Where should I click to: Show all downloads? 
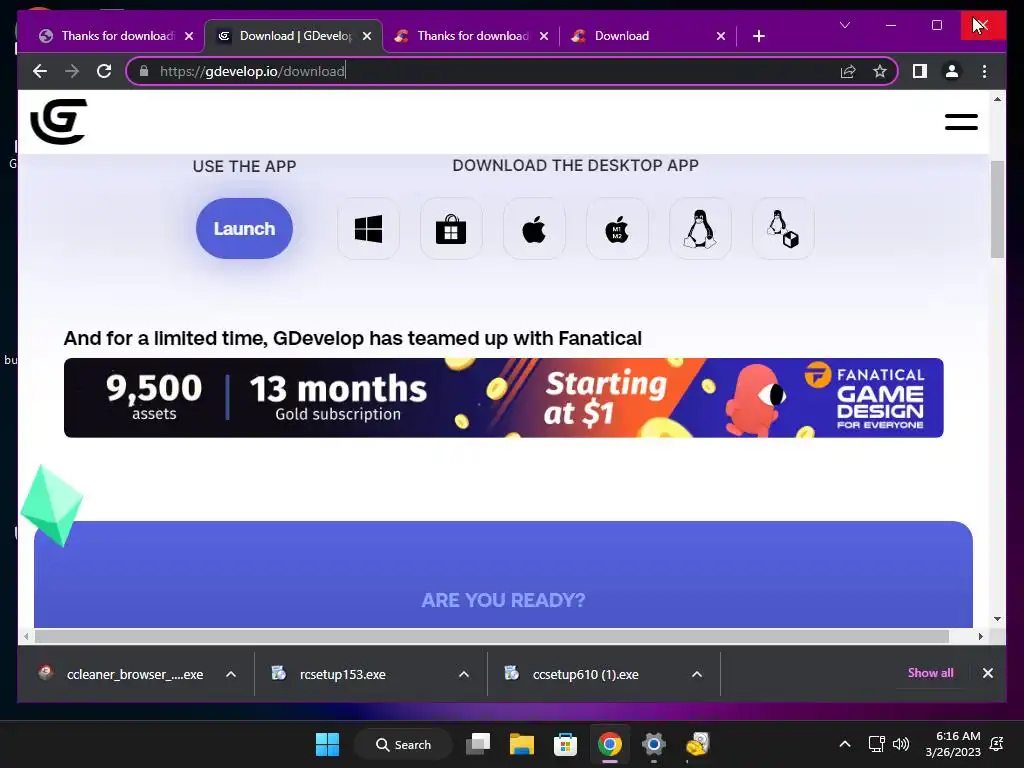(930, 673)
